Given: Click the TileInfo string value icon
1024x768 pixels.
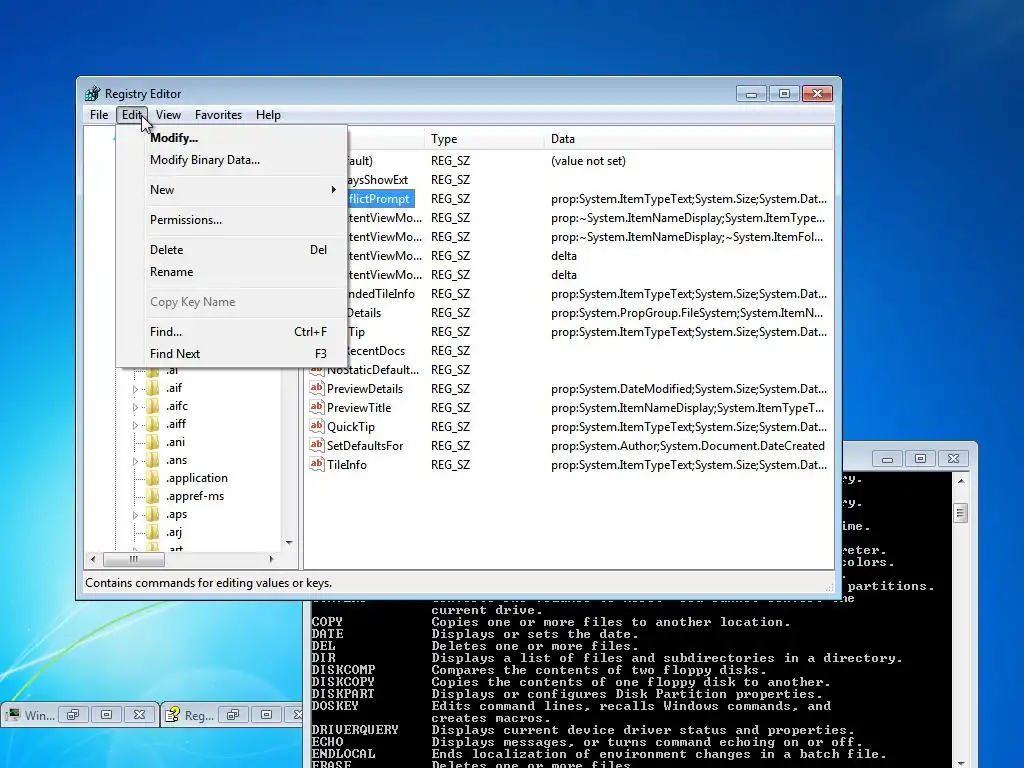Looking at the screenshot, I should click(317, 464).
